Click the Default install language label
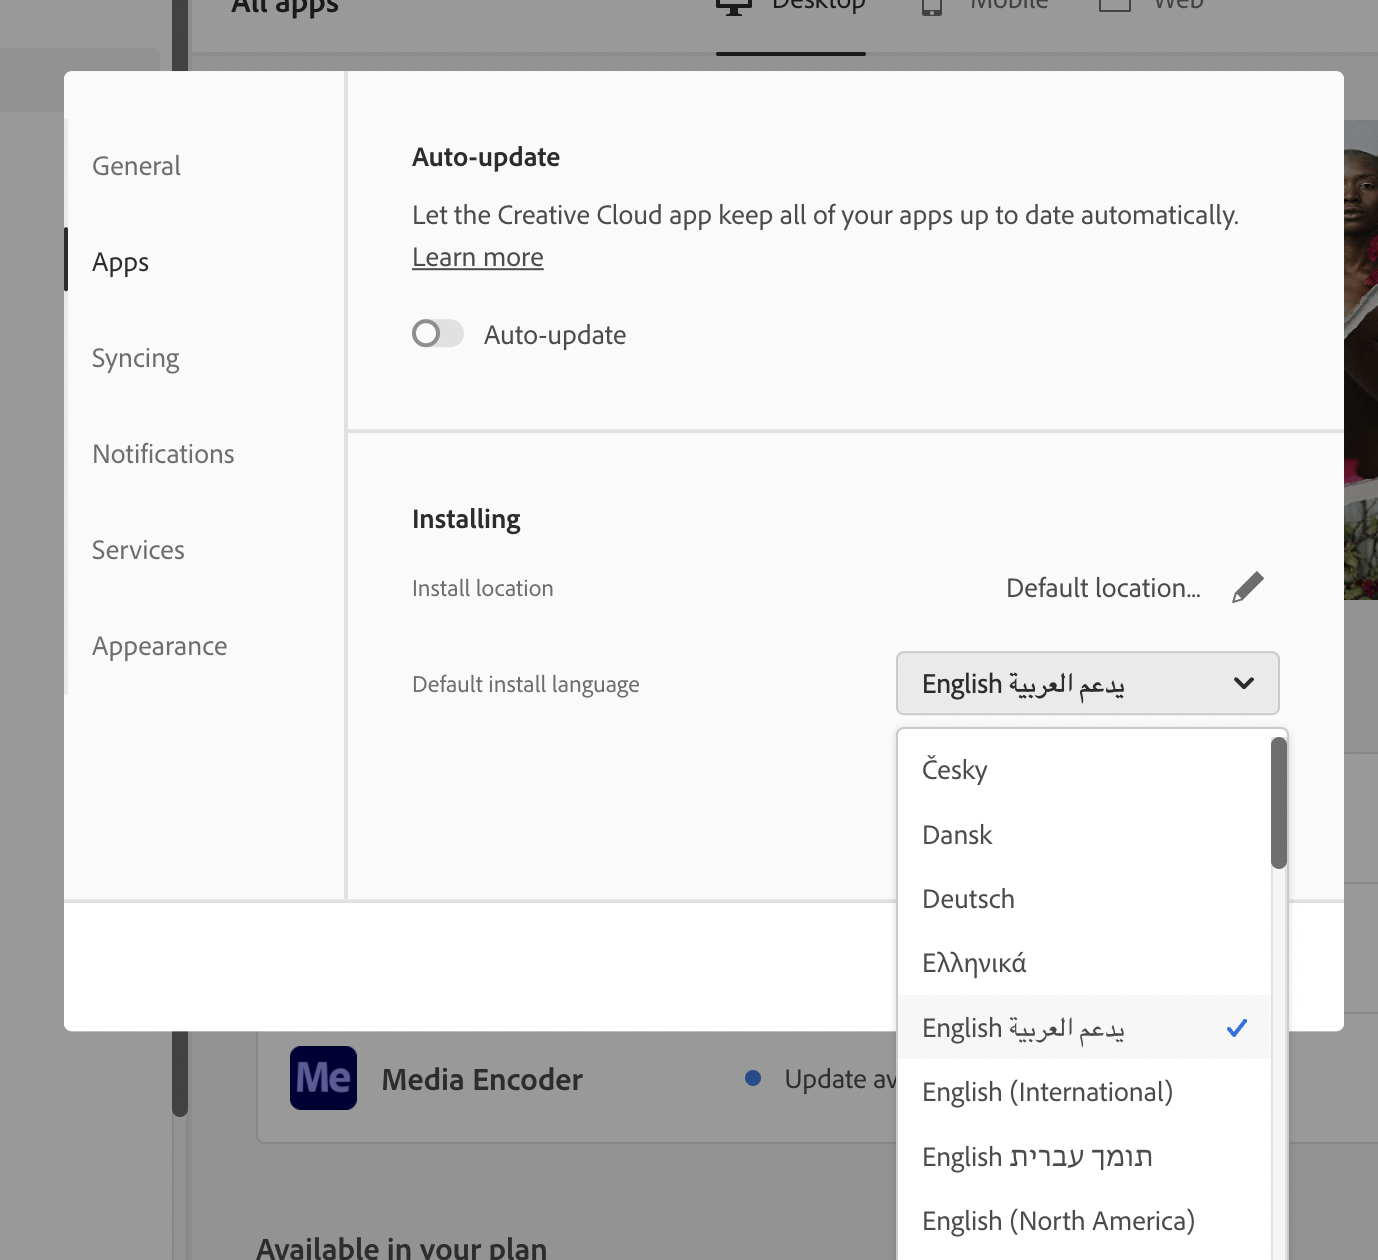This screenshot has width=1378, height=1260. pyautogui.click(x=525, y=684)
